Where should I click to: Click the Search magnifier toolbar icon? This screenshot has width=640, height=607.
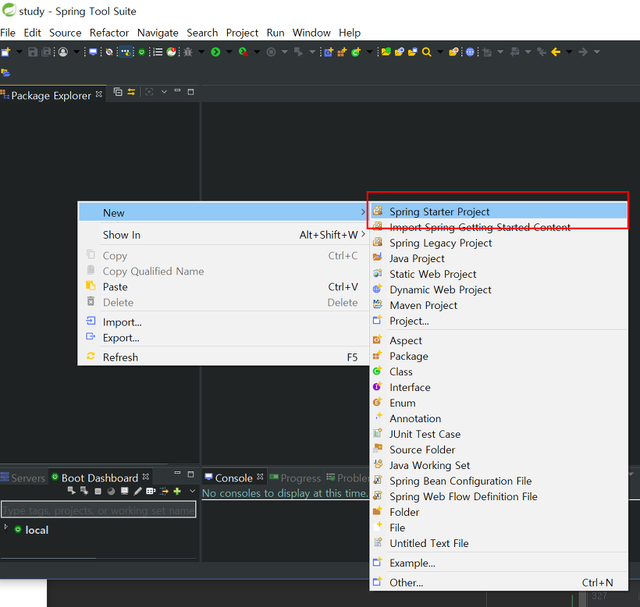427,51
